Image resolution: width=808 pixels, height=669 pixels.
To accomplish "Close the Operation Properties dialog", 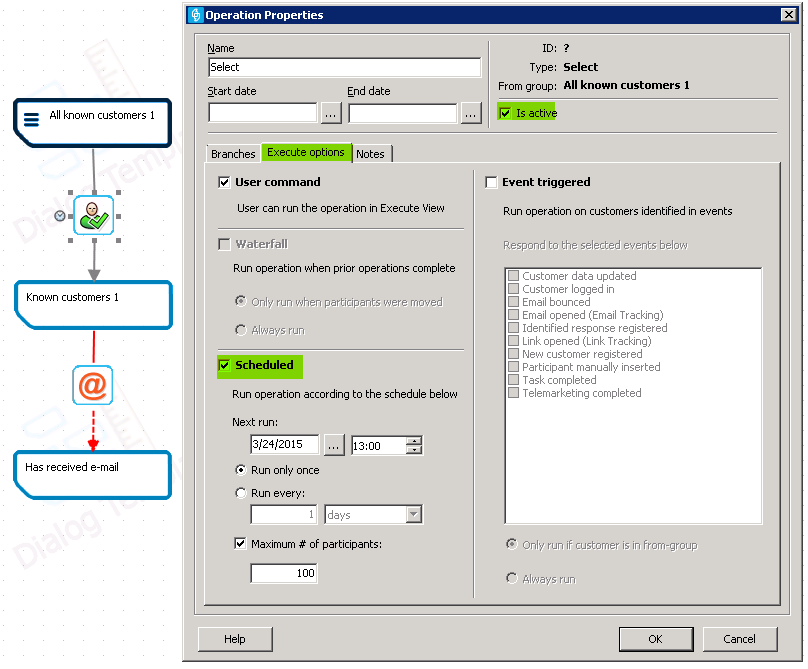I will click(x=789, y=14).
